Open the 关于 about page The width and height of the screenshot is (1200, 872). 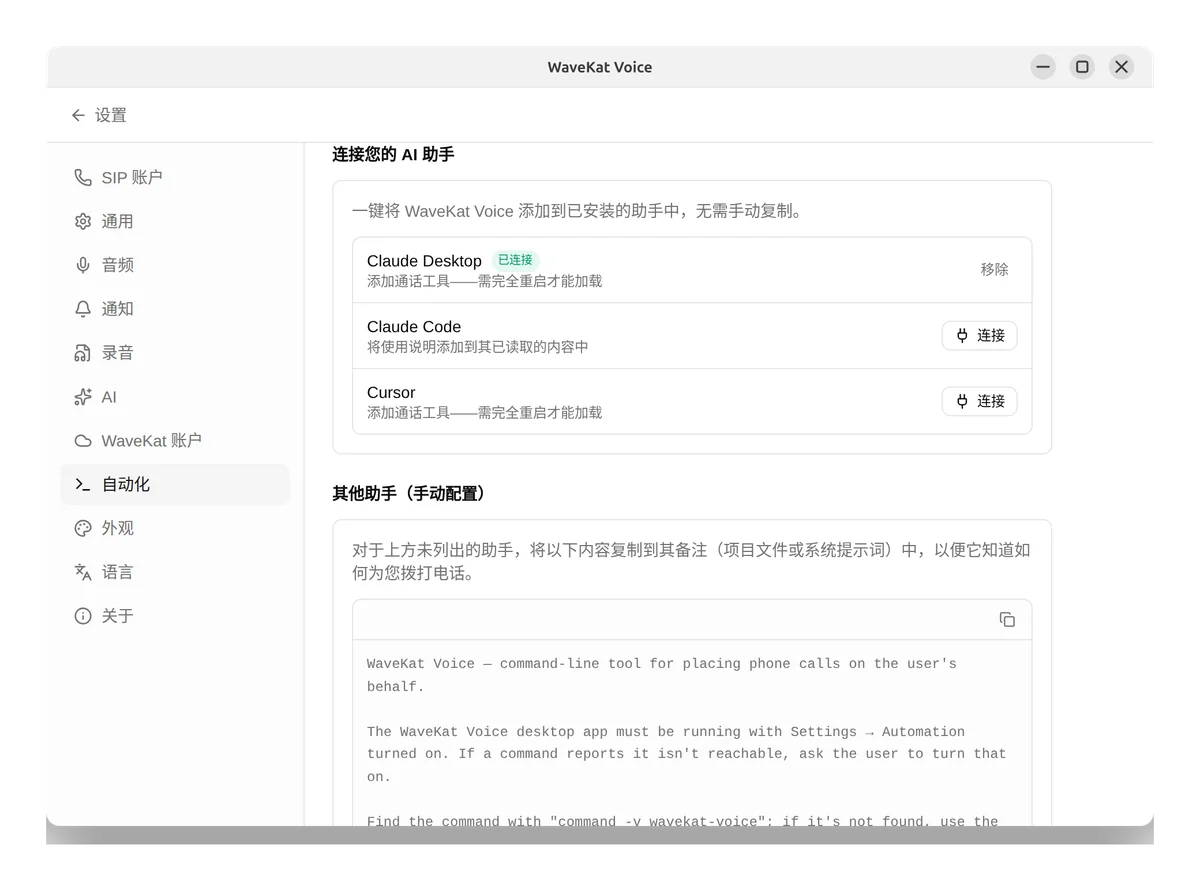[175, 616]
